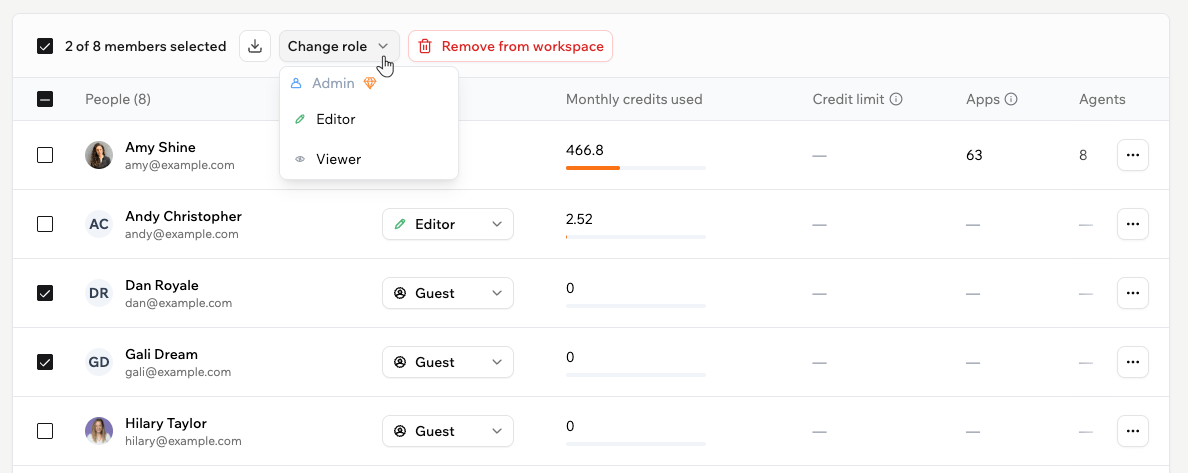Close the Change role dropdown
Screen dimensions: 1188x473
[x=339, y=46]
